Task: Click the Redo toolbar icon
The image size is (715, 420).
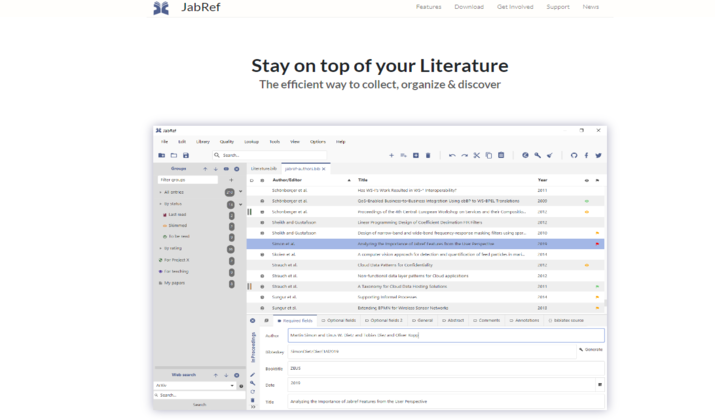Action: pos(464,156)
